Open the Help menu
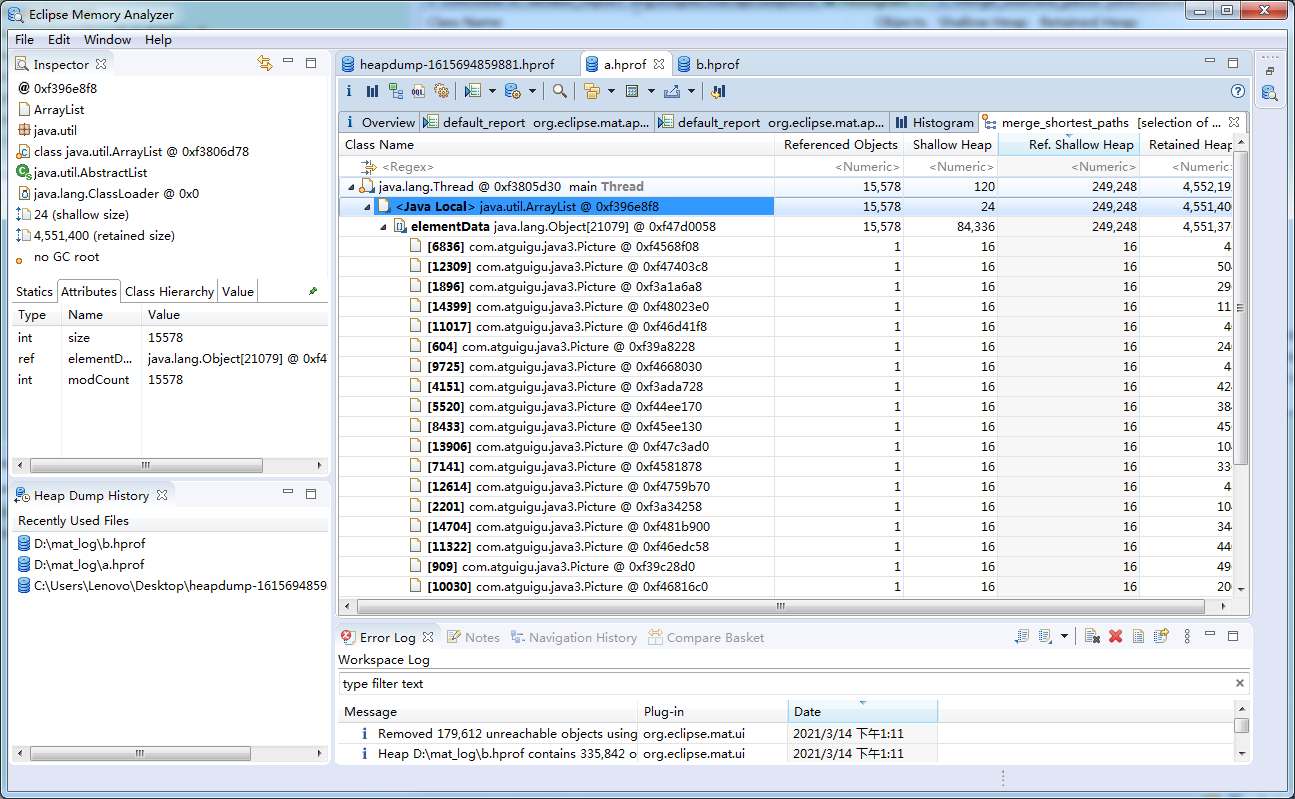The image size is (1295, 799). click(x=158, y=39)
